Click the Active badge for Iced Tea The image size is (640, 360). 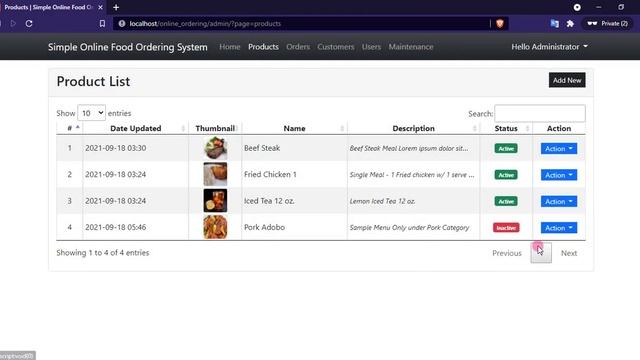(506, 201)
